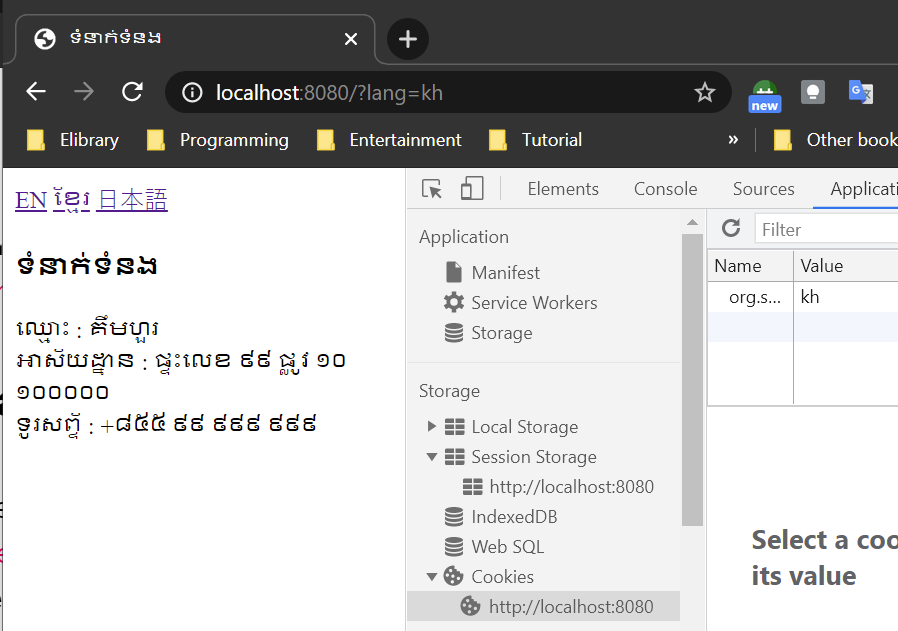The width and height of the screenshot is (898, 631).
Task: Refresh the cookies table
Action: coord(731,229)
